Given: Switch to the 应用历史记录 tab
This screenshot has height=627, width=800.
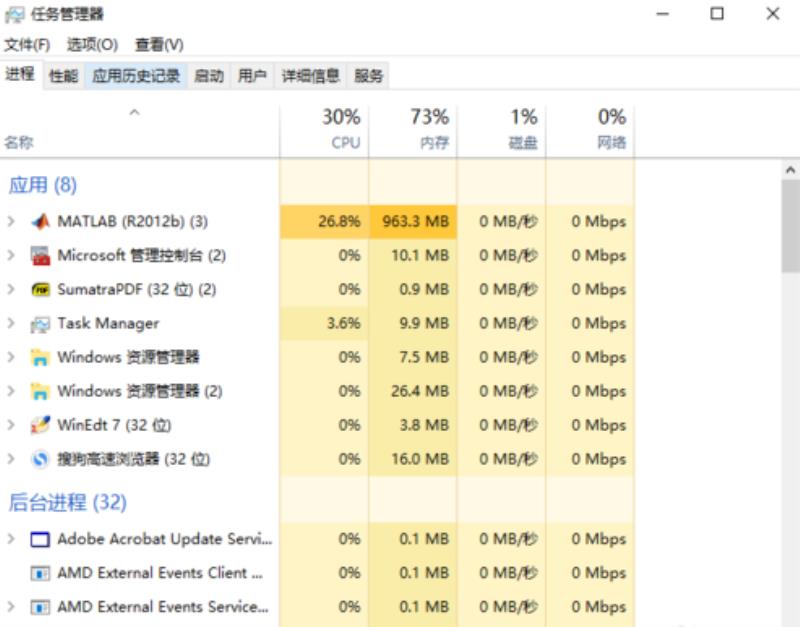Looking at the screenshot, I should tap(136, 76).
